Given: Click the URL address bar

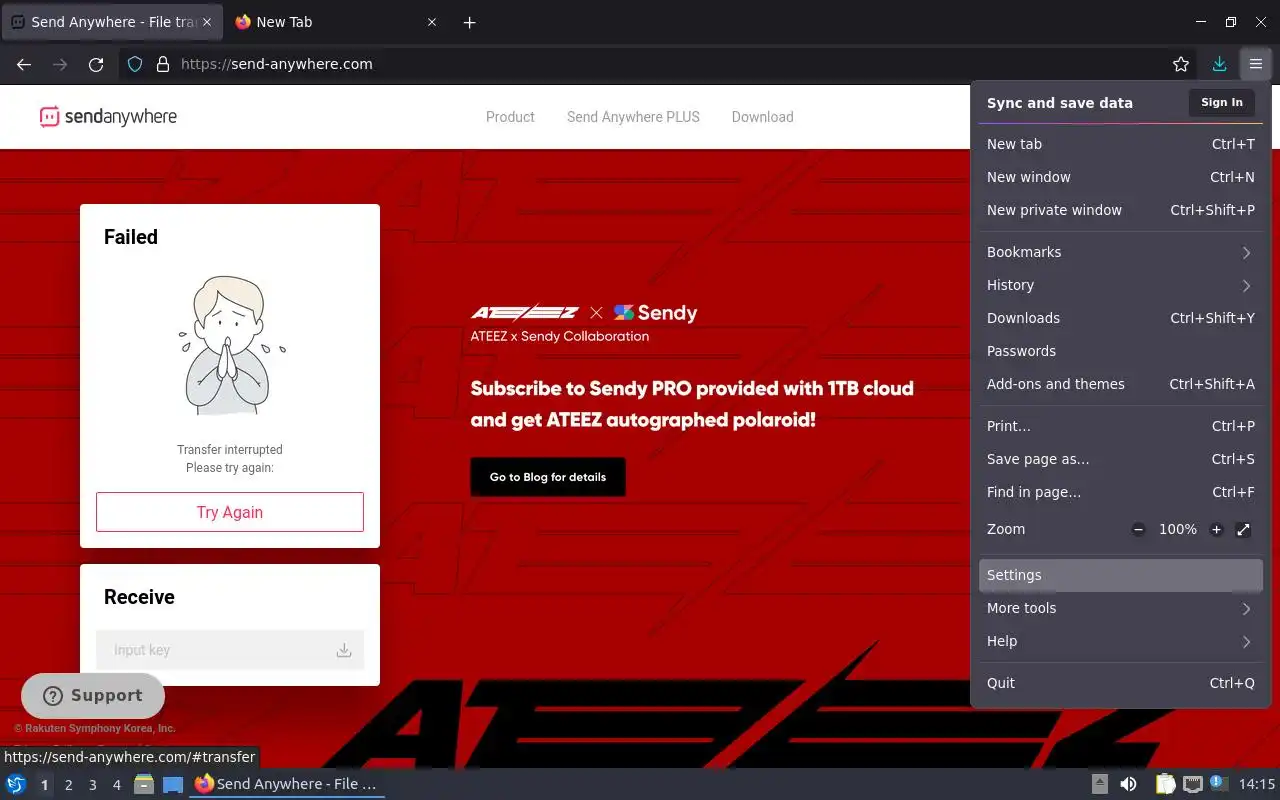Looking at the screenshot, I should pos(660,64).
